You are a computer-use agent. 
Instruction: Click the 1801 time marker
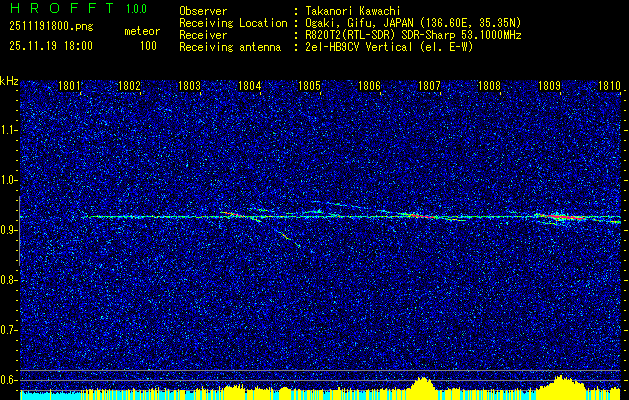coord(70,86)
